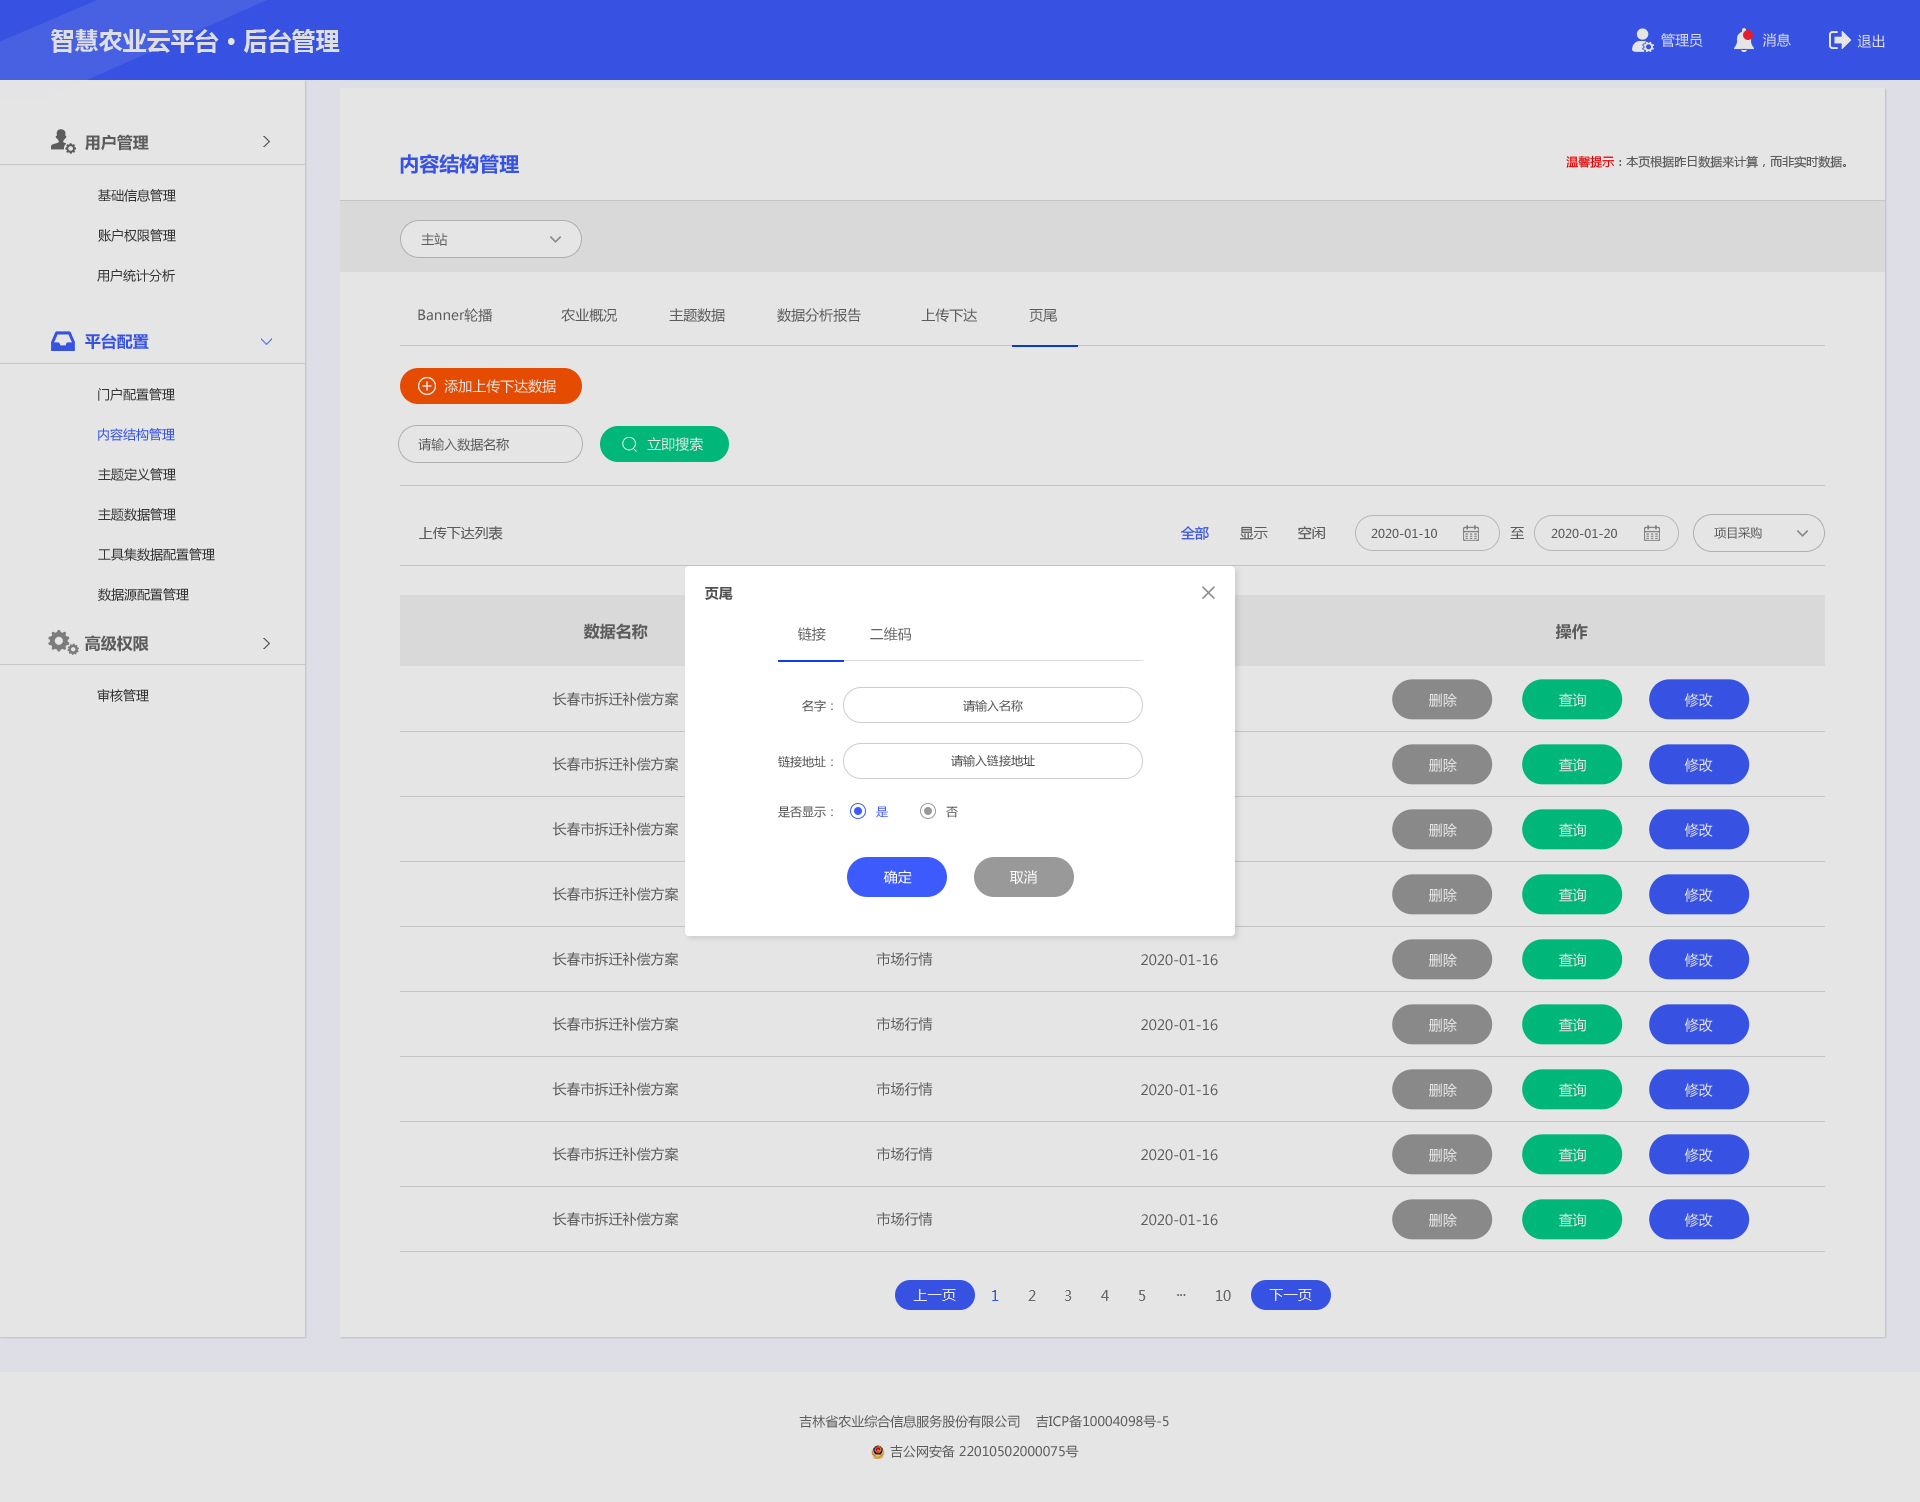The image size is (1920, 1502).
Task: Click the 立即搜索 button
Action: pos(664,444)
